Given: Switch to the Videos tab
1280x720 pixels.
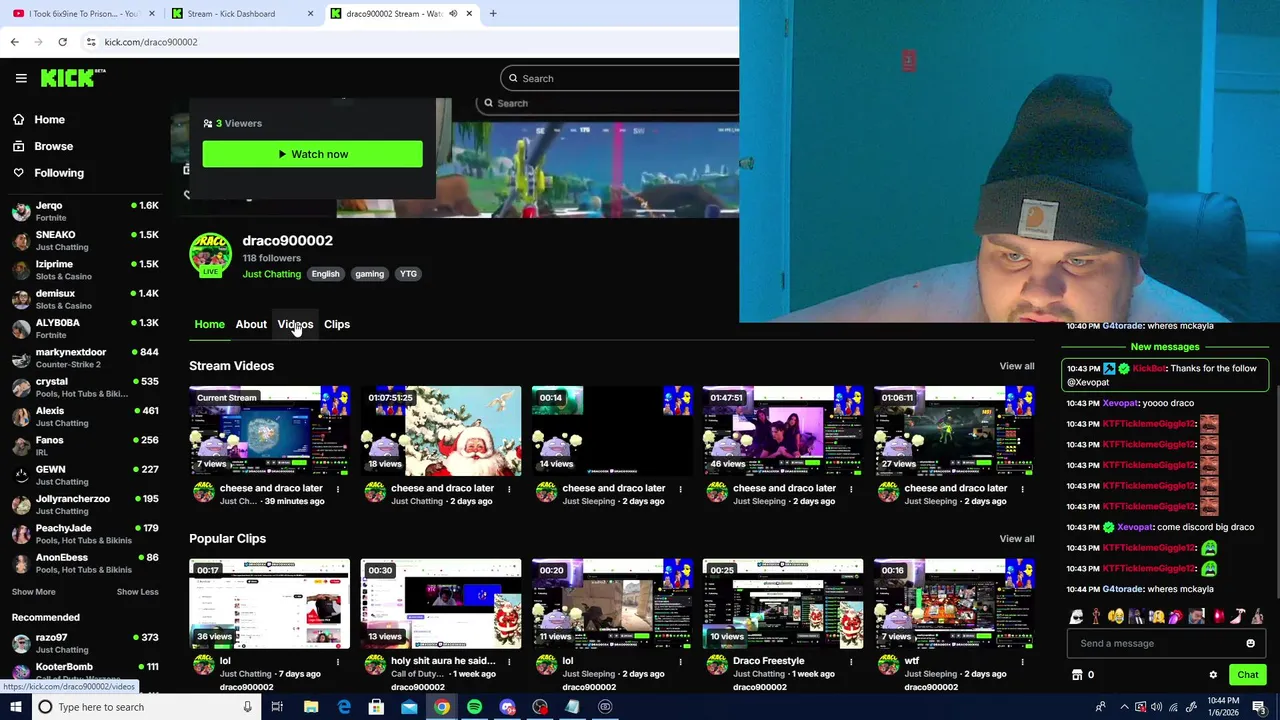Looking at the screenshot, I should click(295, 324).
